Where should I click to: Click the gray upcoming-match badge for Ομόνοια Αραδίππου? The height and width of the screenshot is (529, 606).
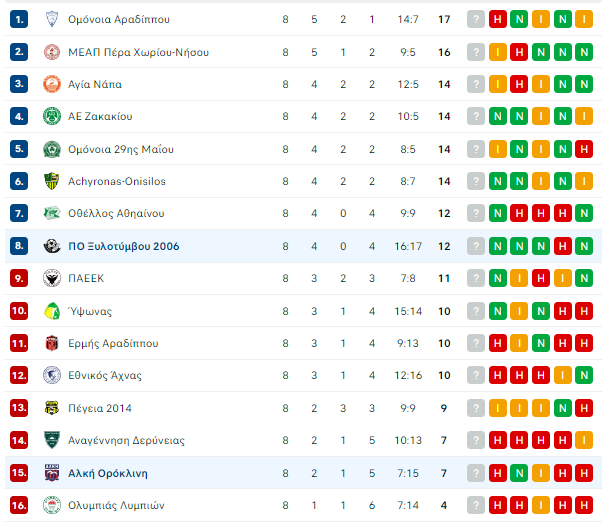coord(475,19)
